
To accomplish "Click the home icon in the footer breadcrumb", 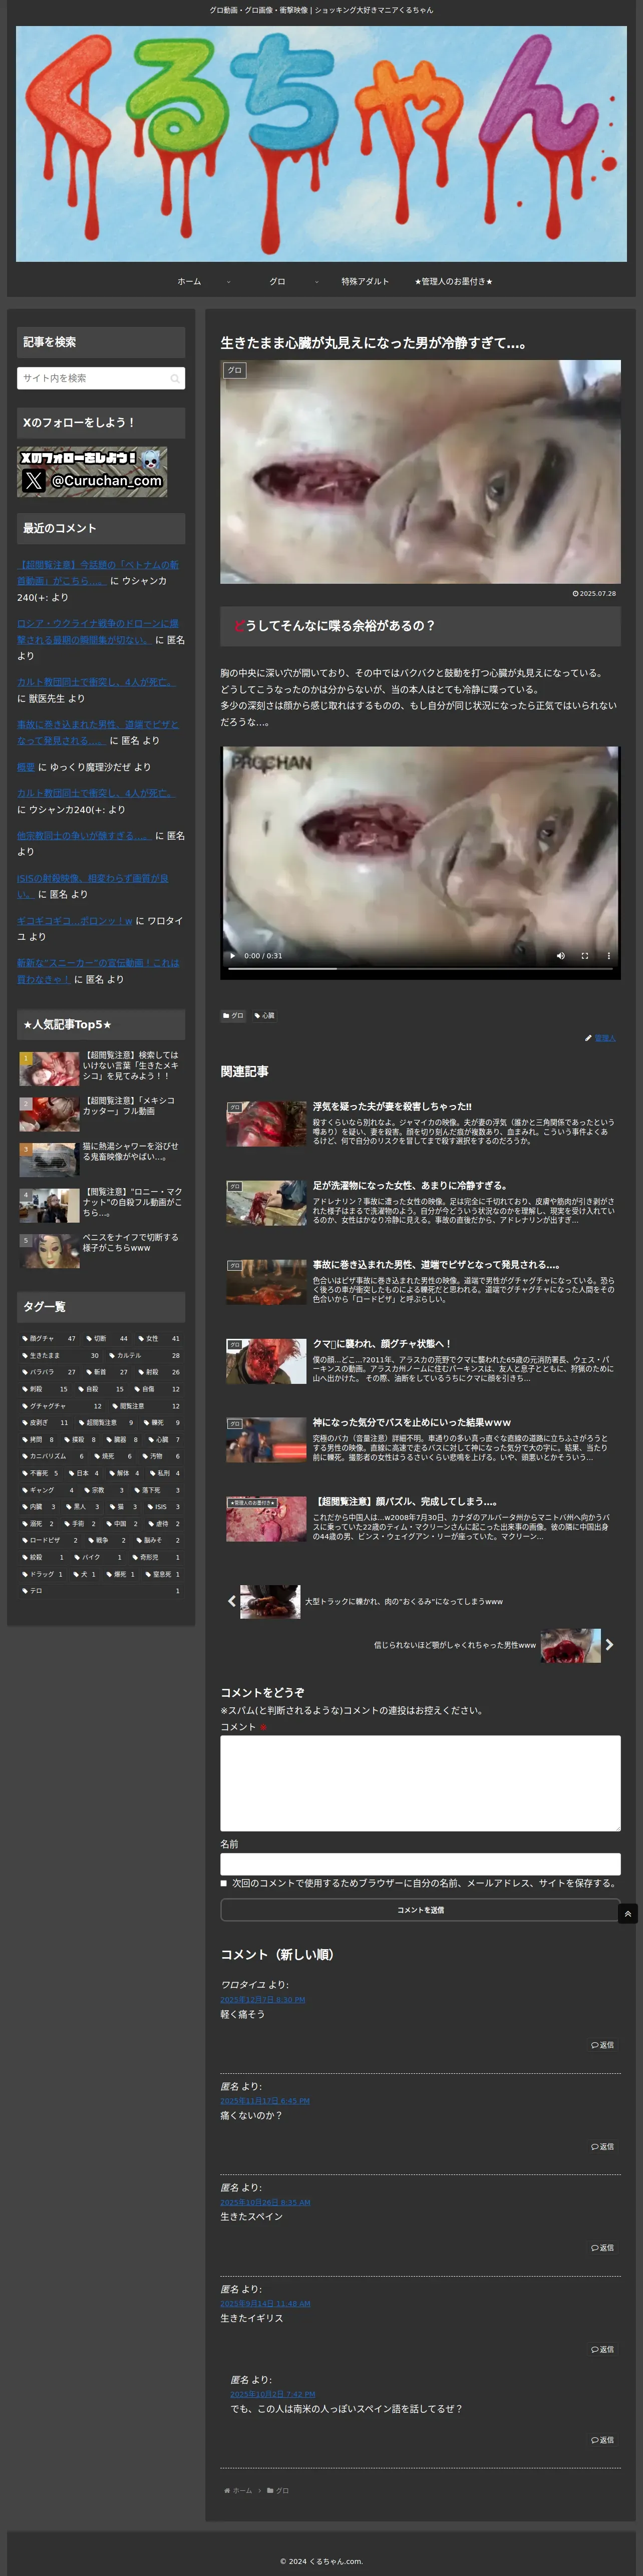I will (227, 2490).
